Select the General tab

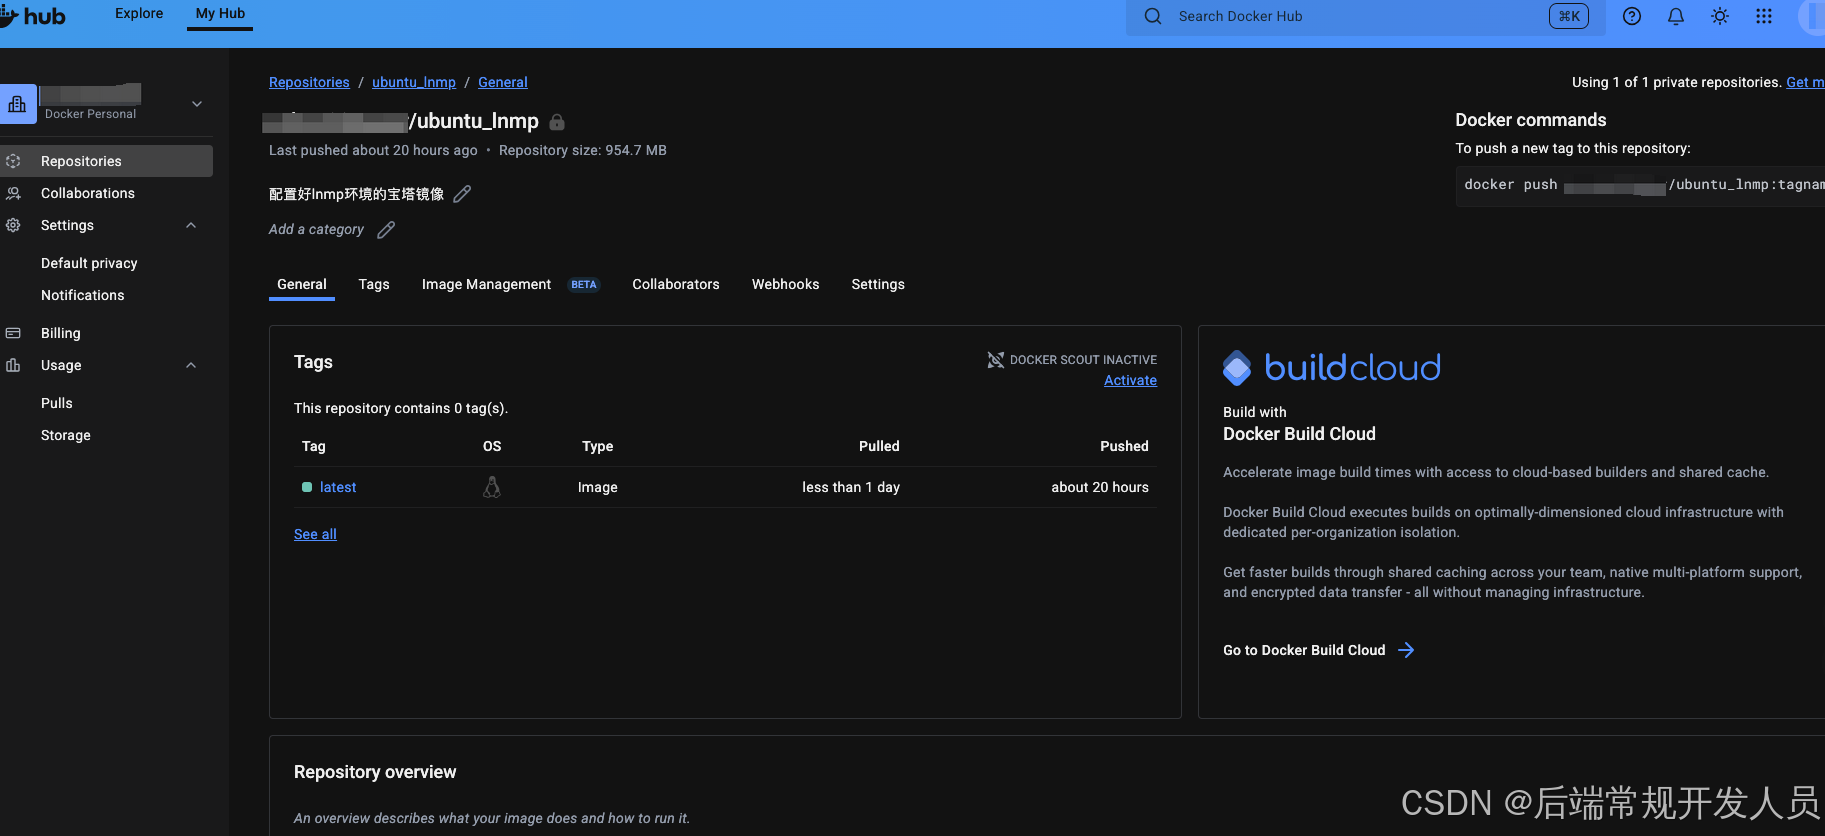[x=302, y=285]
